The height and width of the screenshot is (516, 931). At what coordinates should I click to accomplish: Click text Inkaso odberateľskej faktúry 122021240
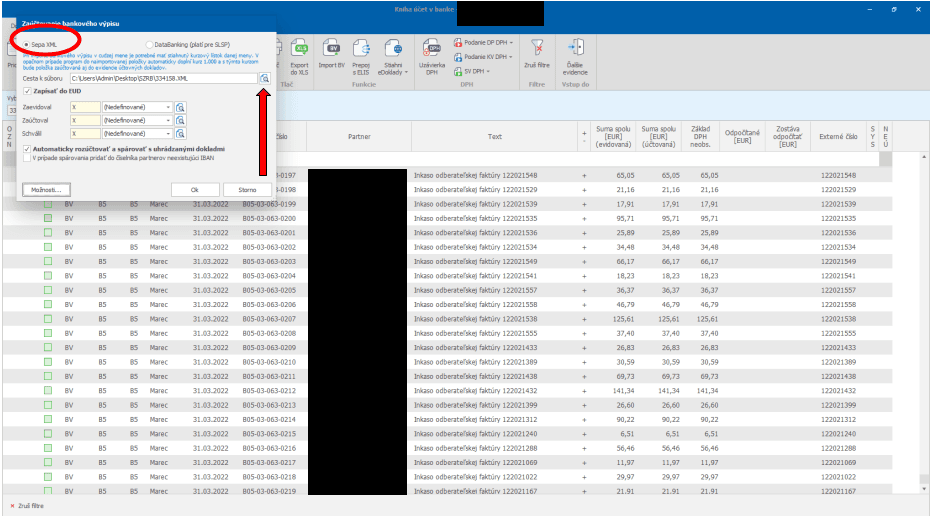pos(475,433)
